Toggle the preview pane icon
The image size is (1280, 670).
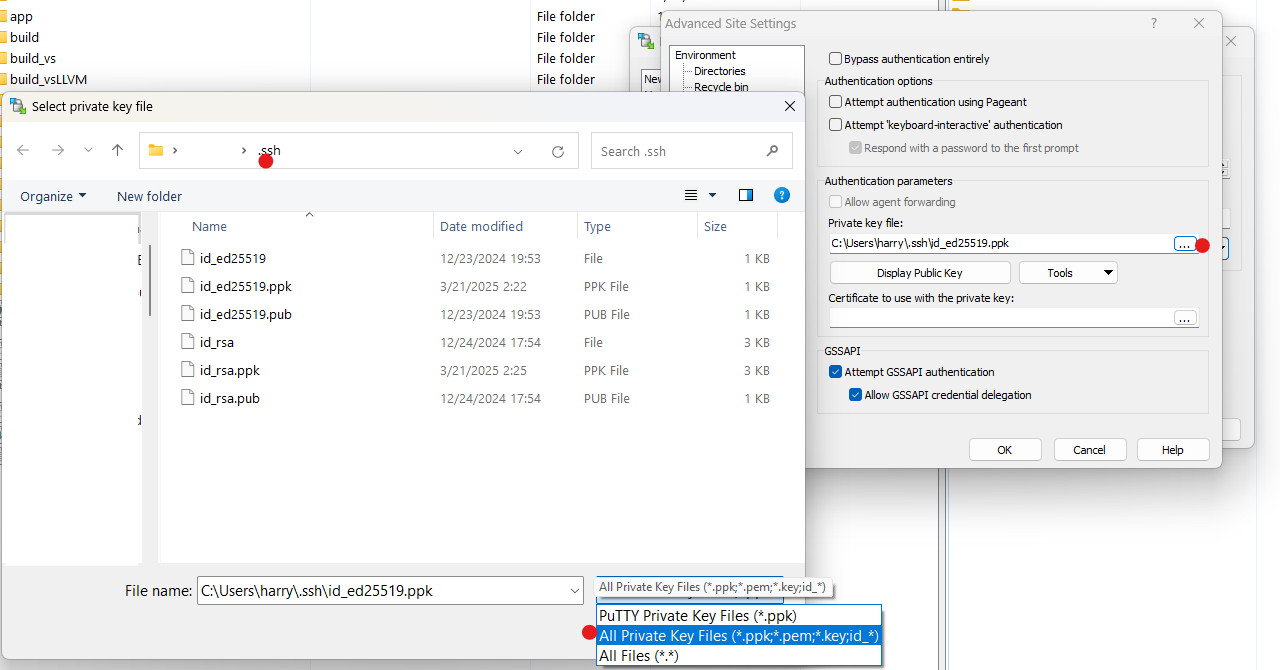[746, 195]
